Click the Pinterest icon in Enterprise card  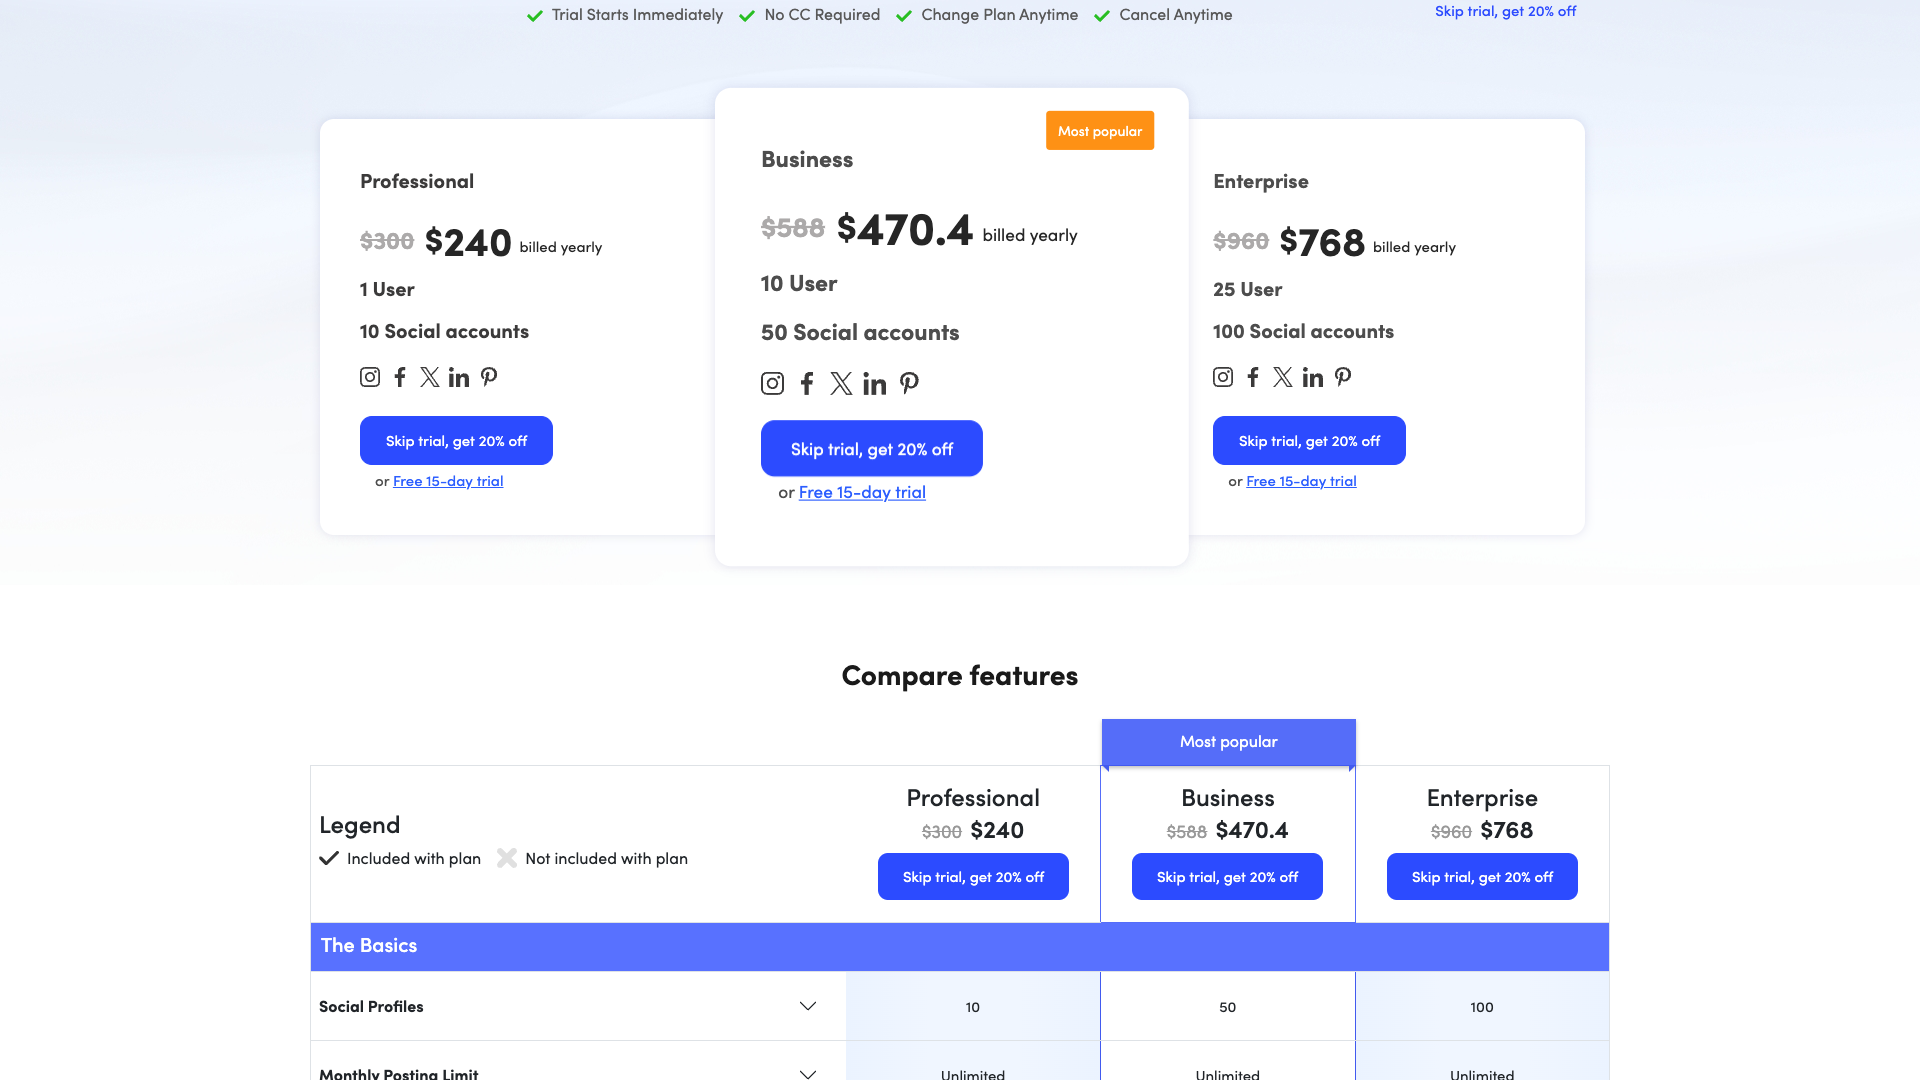pos(1343,377)
